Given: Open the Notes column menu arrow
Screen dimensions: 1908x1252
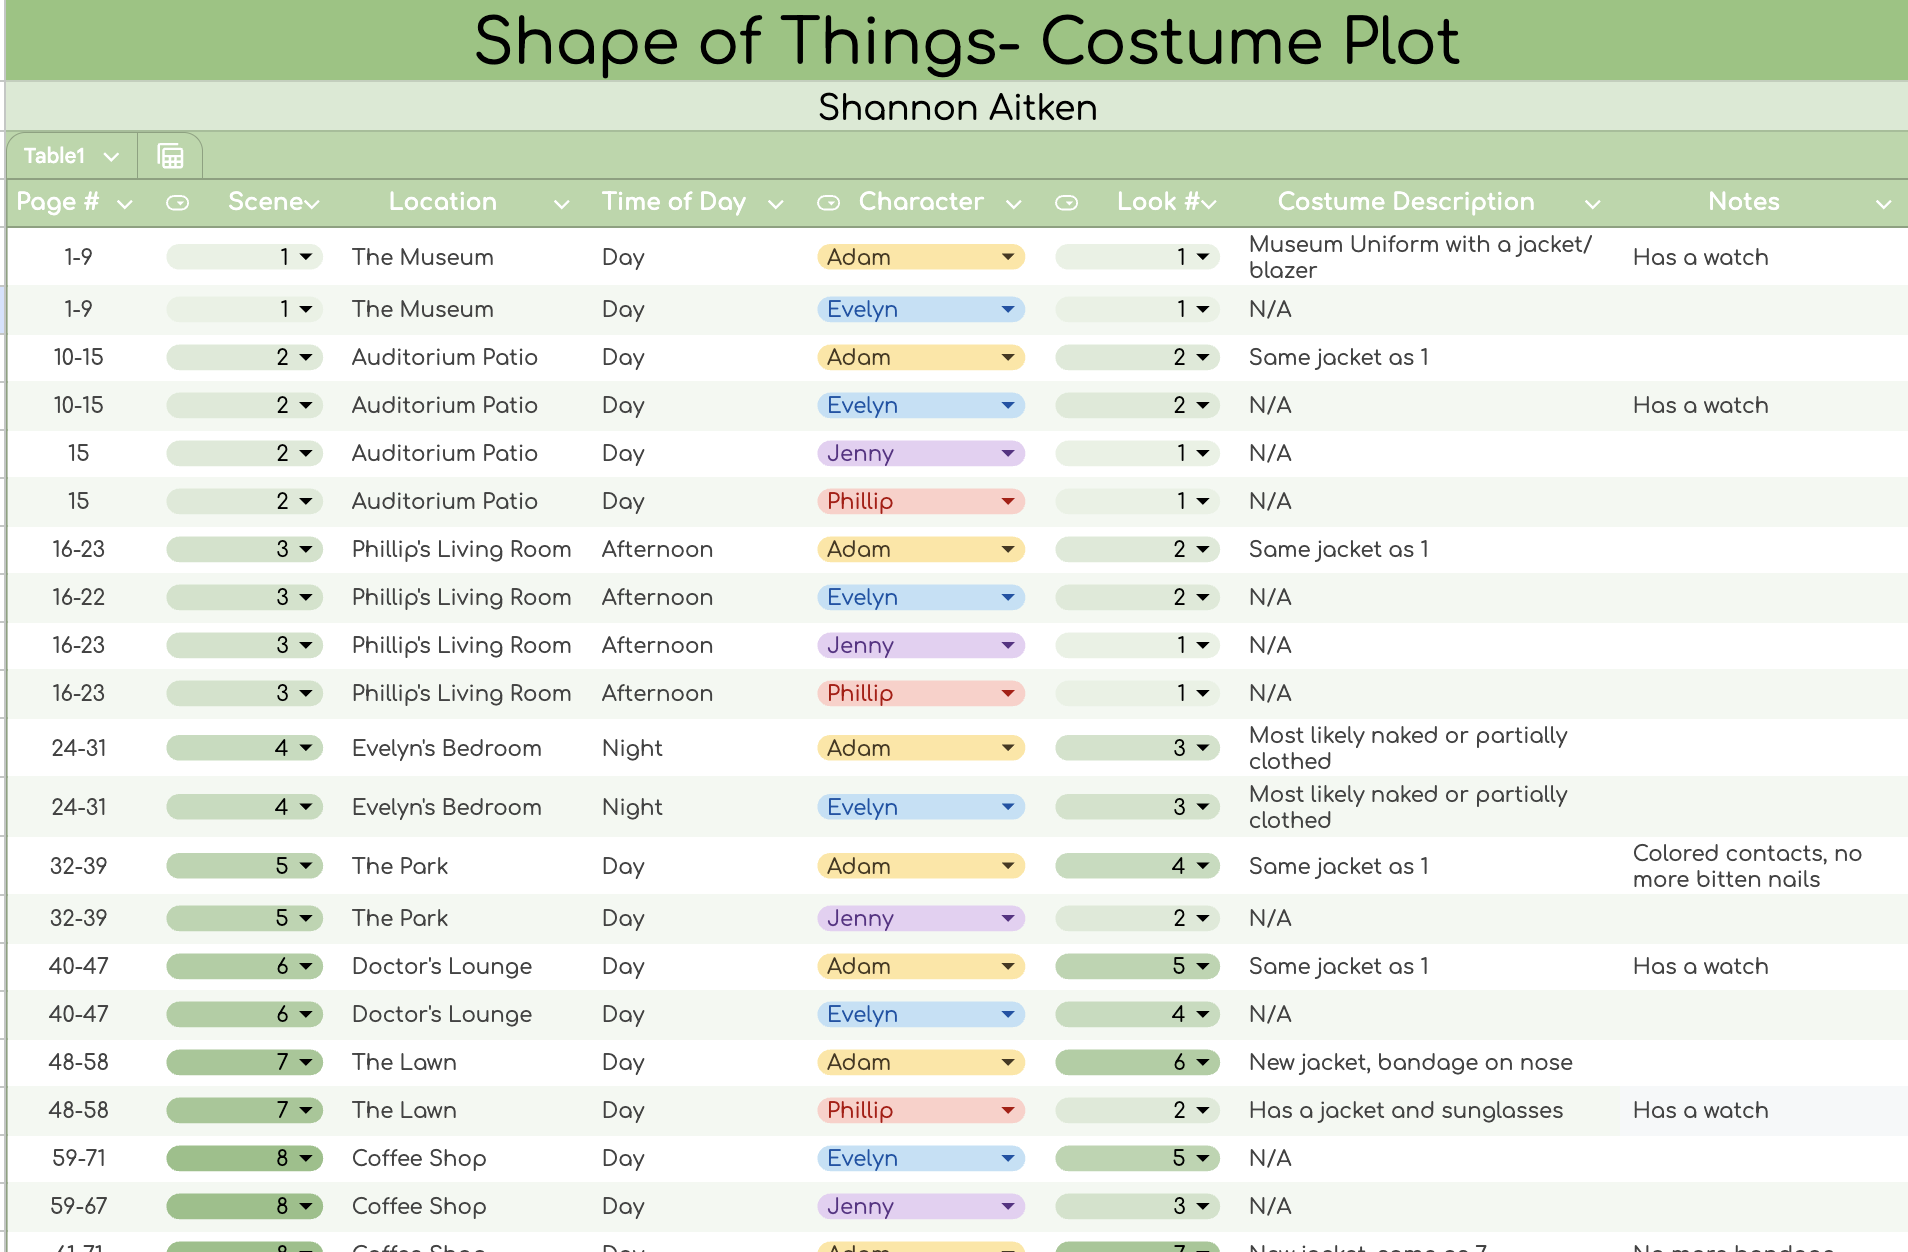Looking at the screenshot, I should pyautogui.click(x=1883, y=204).
